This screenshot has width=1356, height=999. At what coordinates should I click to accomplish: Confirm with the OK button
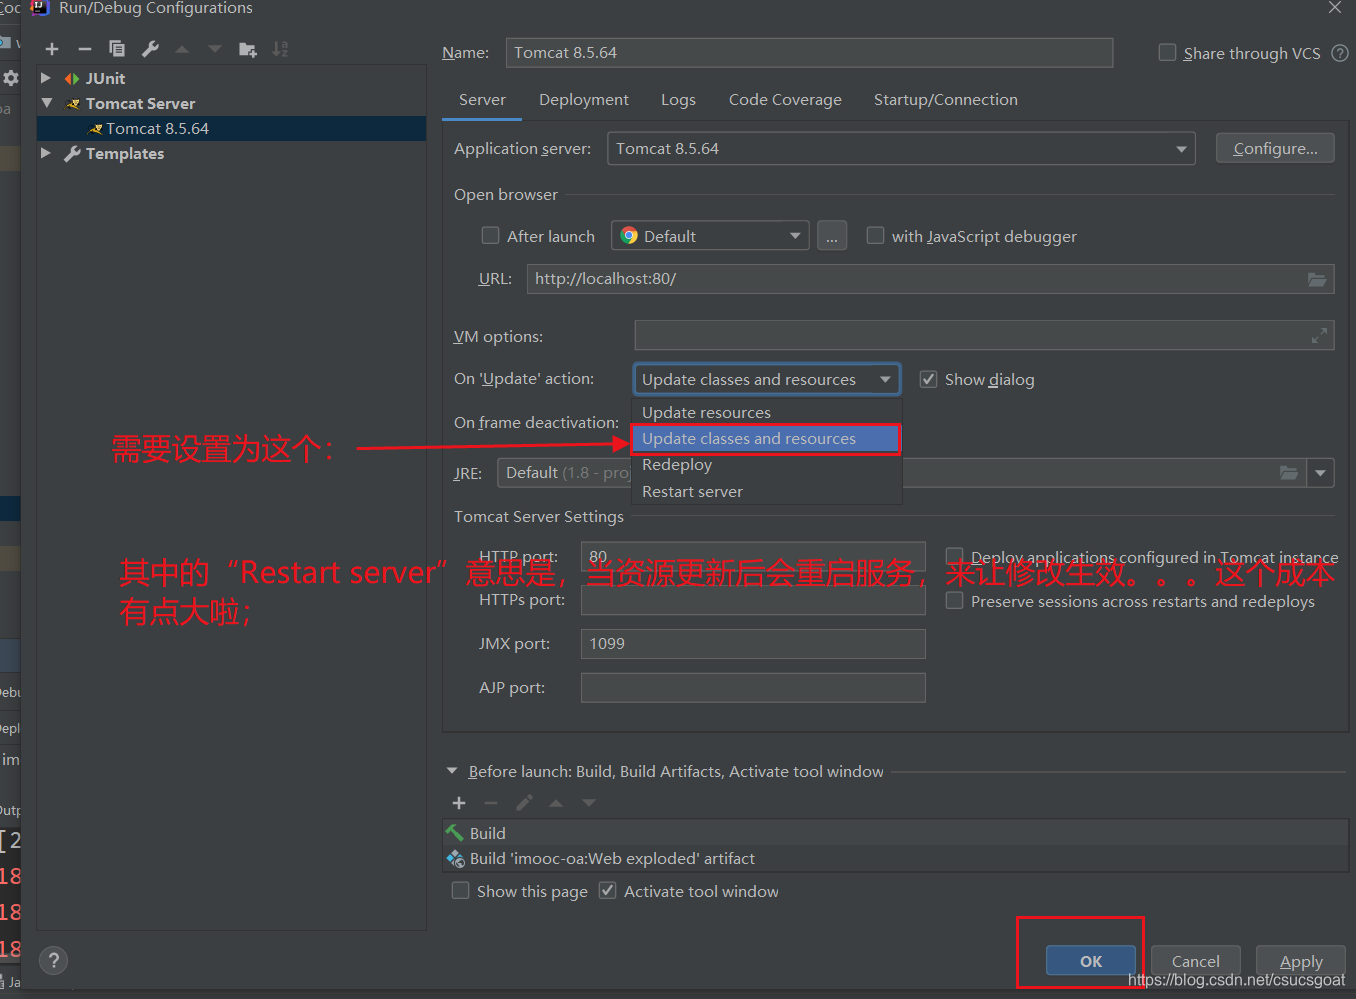point(1091,961)
